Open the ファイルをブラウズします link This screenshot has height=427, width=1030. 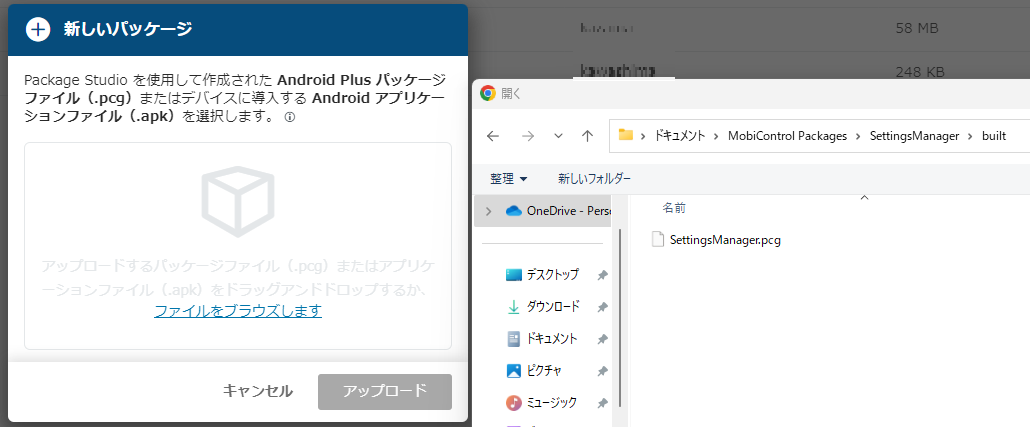pos(238,311)
